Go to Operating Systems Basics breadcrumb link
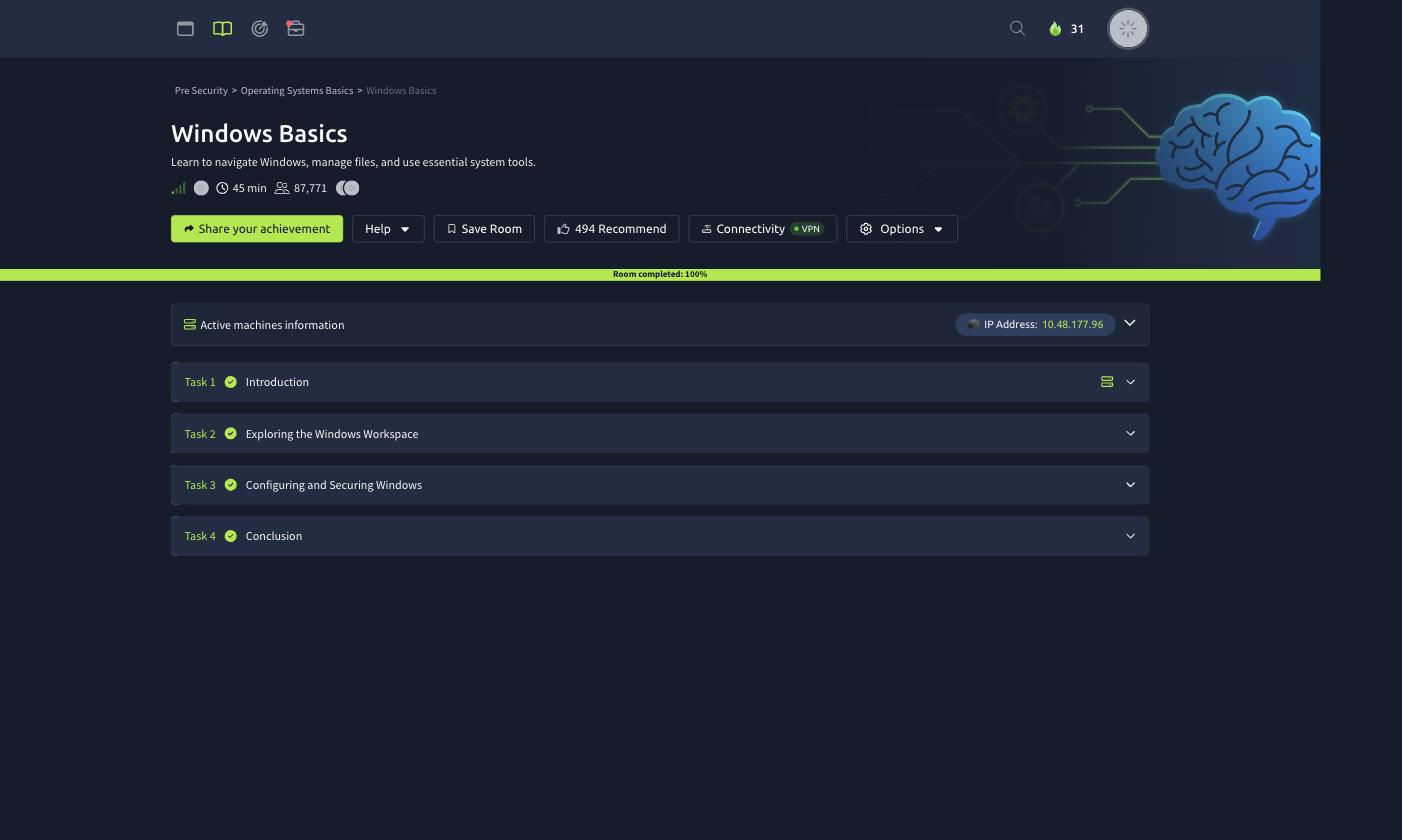Image resolution: width=1402 pixels, height=840 pixels. [297, 91]
